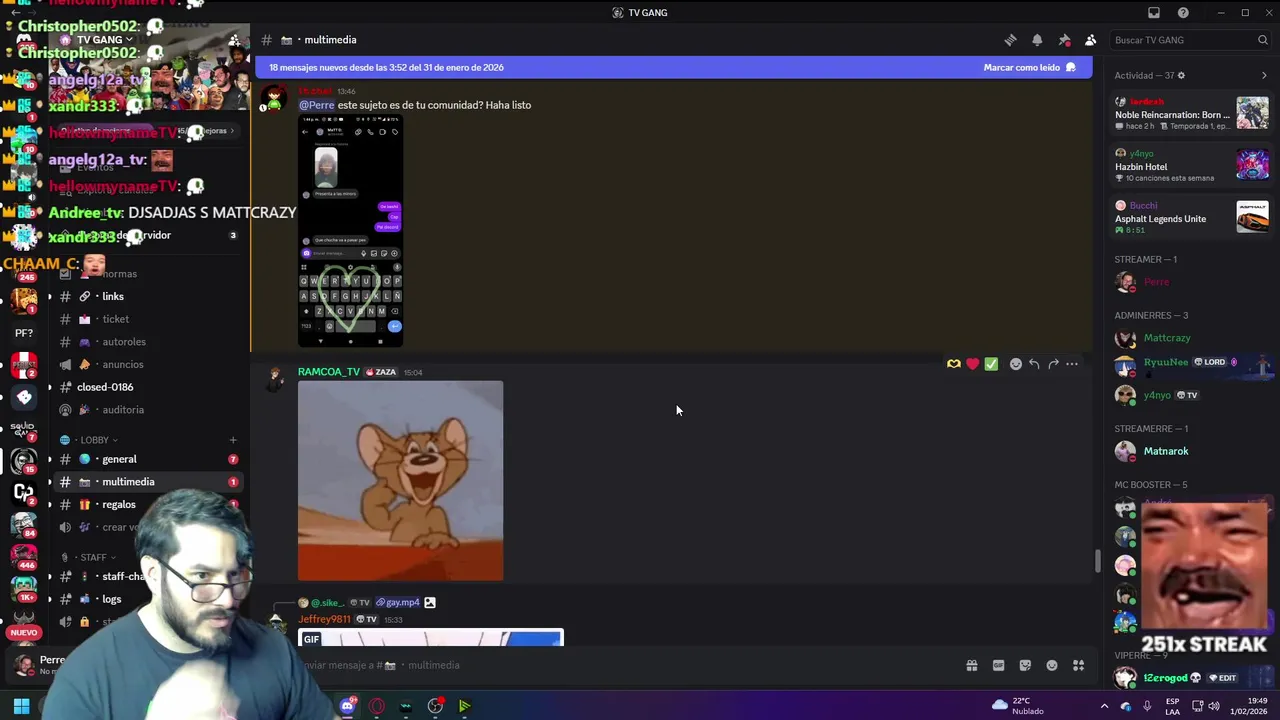
Task: Expand the Actividad panel arrow
Action: coord(1263,75)
